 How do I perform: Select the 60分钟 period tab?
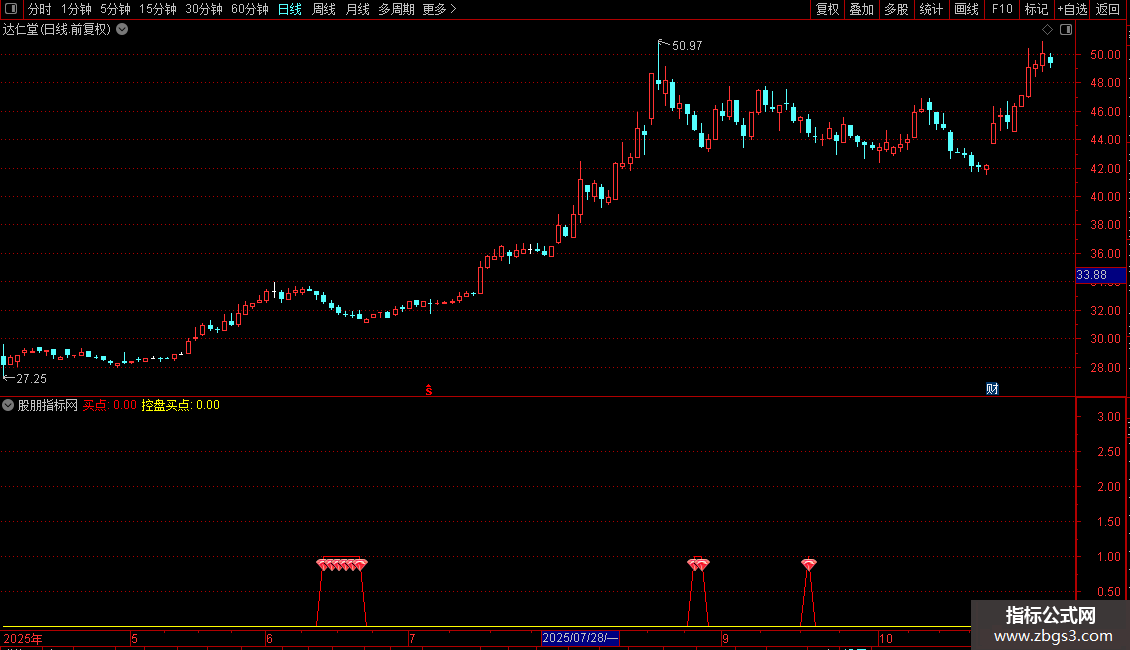[250, 9]
